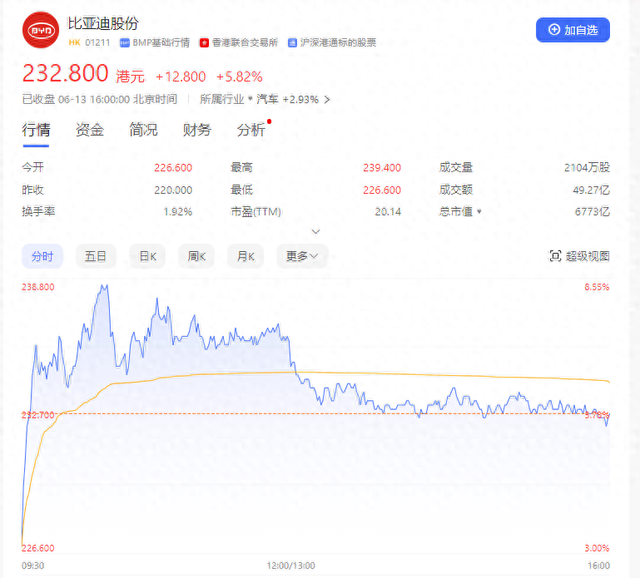Click the change value +12.800
Image resolution: width=640 pixels, height=578 pixels.
point(180,77)
